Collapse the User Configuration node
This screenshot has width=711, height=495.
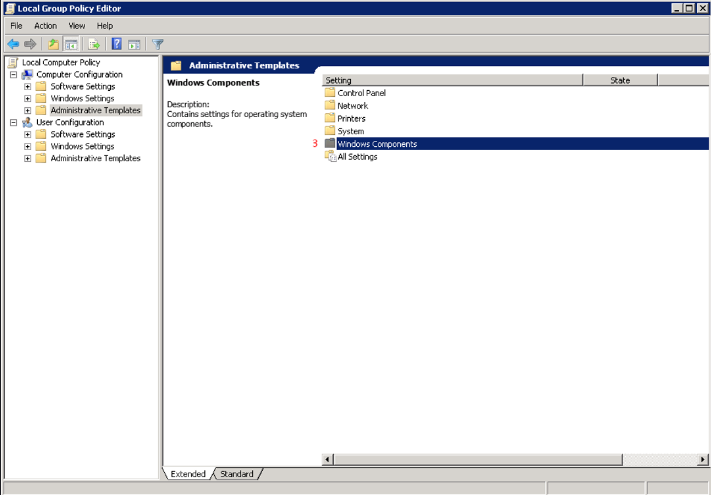tap(14, 122)
